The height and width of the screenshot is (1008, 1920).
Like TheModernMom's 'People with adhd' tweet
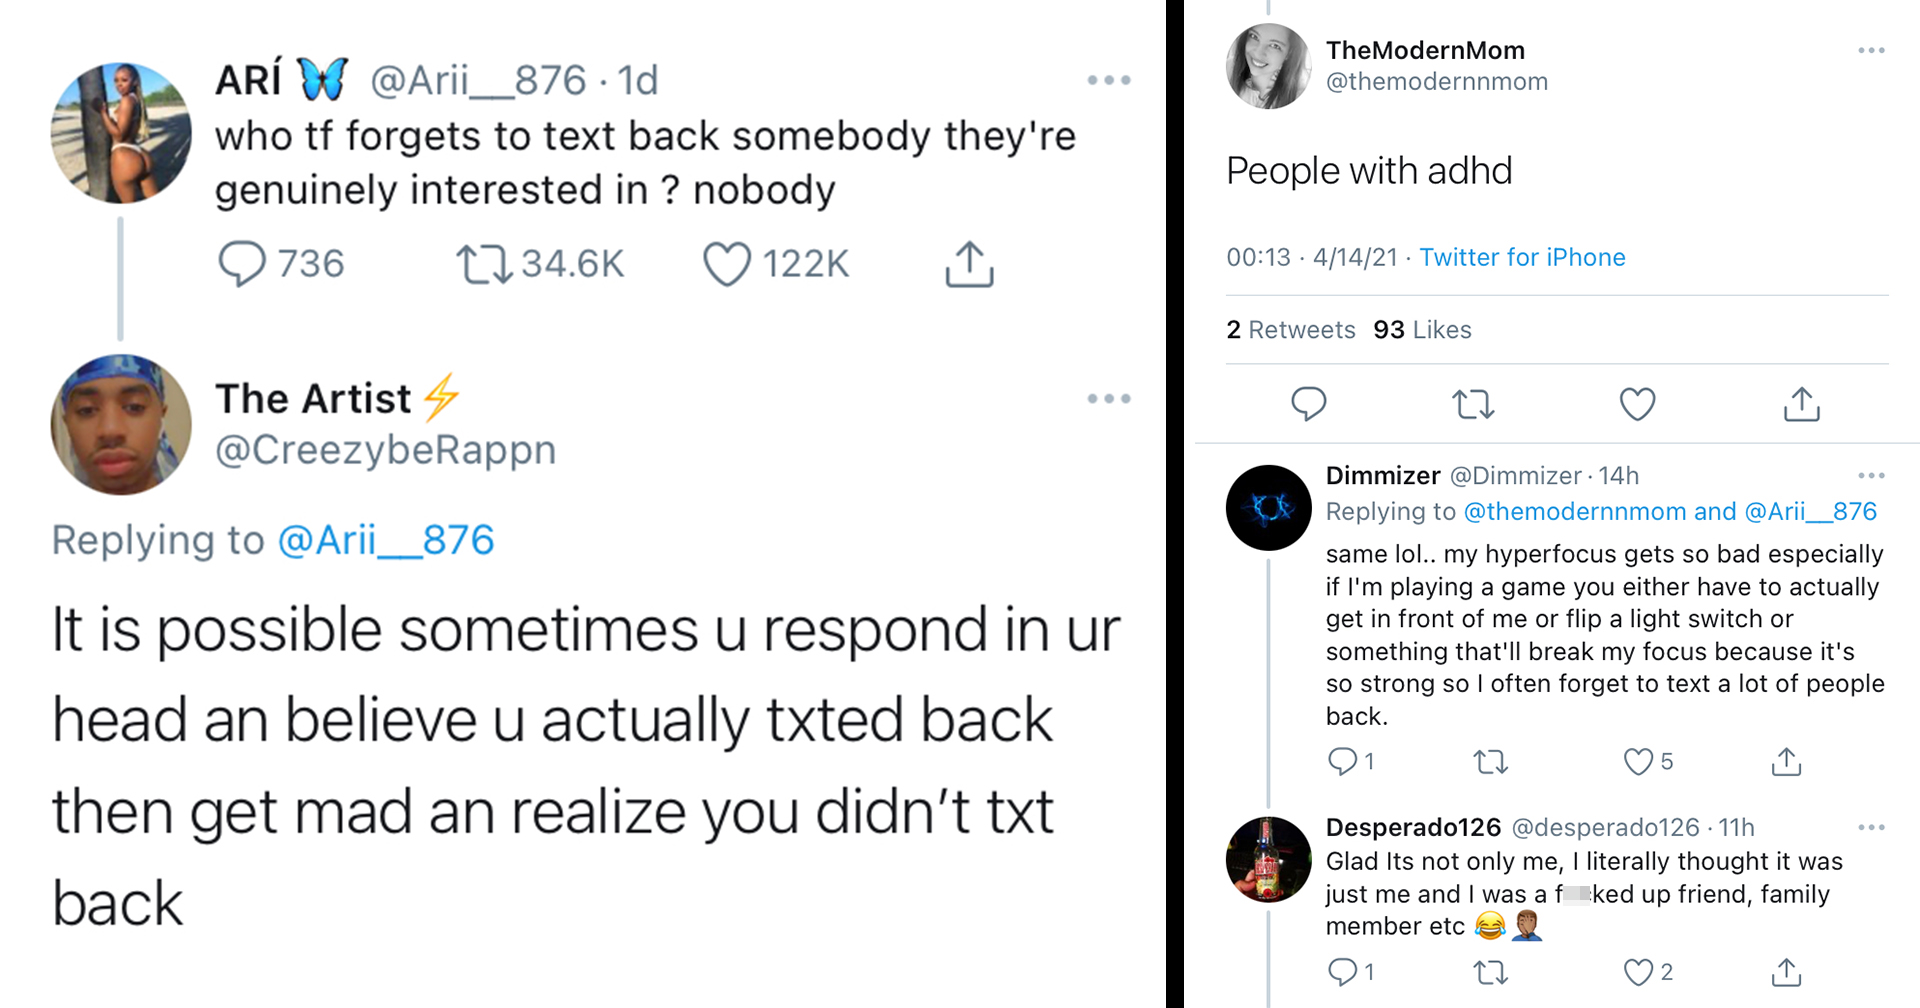[1637, 404]
